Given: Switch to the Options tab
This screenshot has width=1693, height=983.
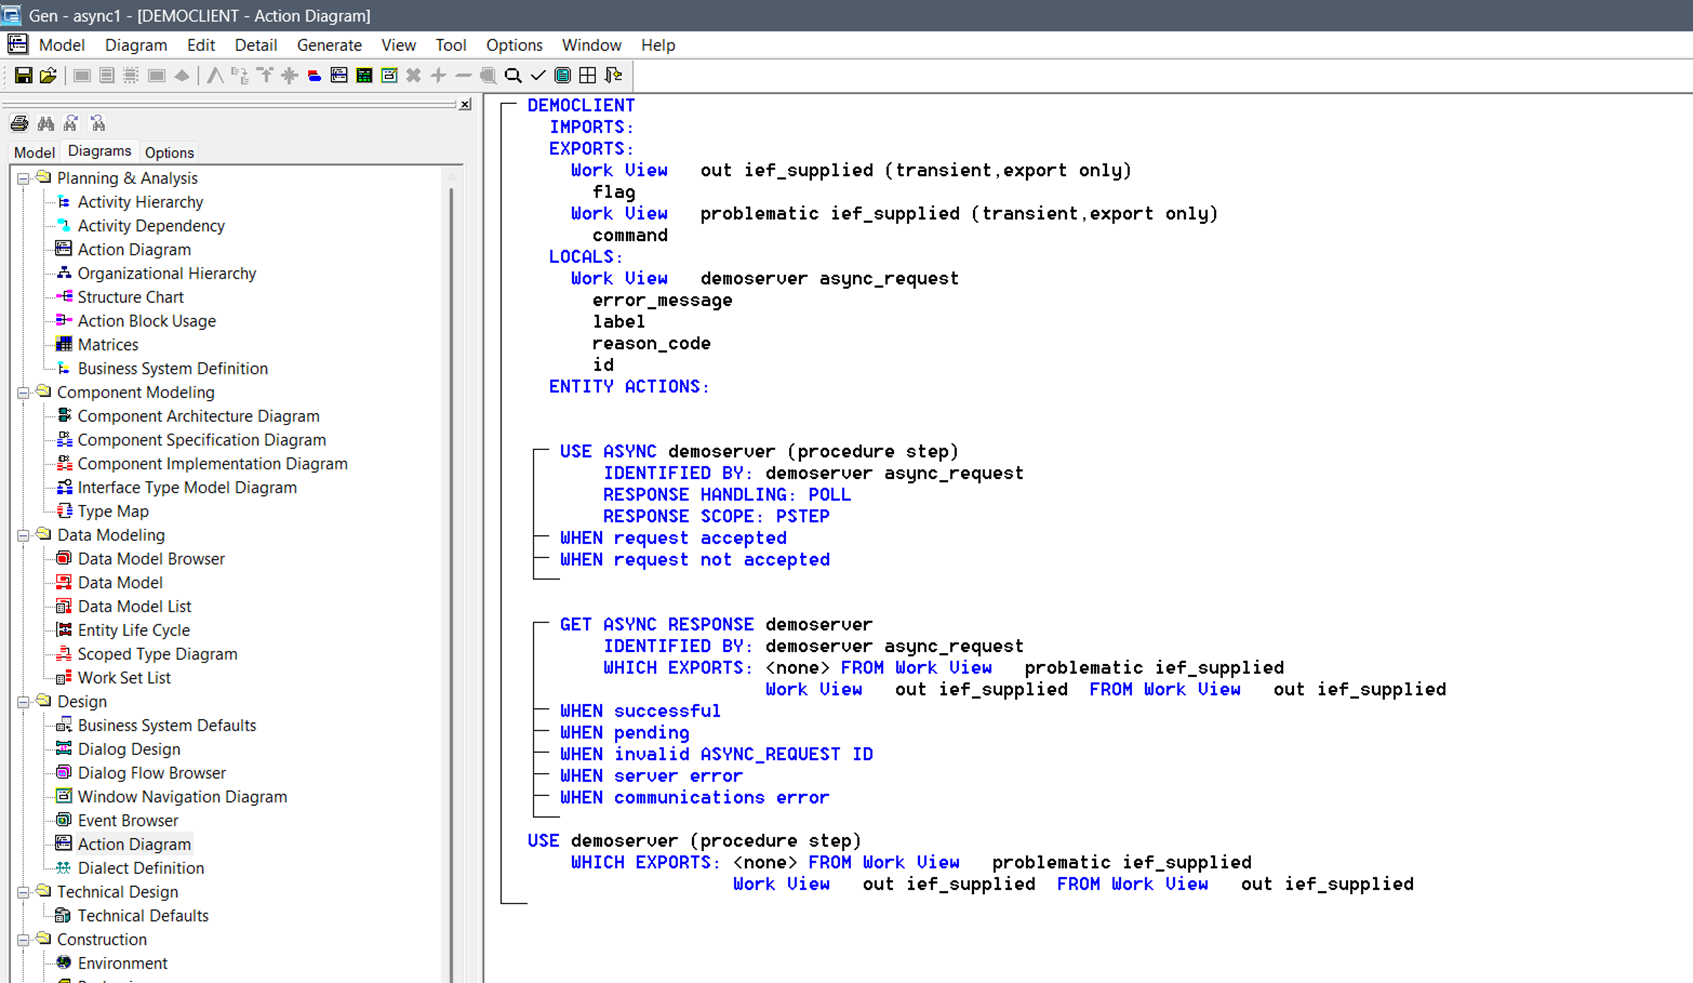Looking at the screenshot, I should [169, 152].
